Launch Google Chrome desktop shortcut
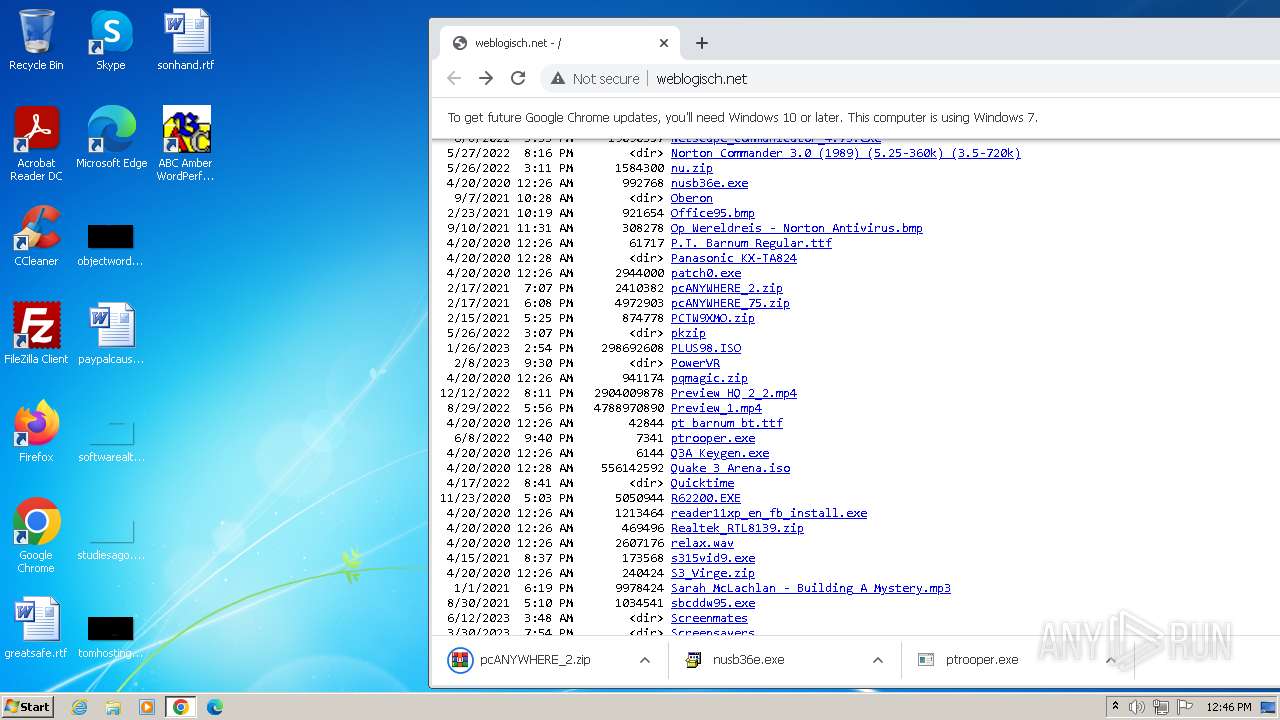This screenshot has height=720, width=1280. 36,535
